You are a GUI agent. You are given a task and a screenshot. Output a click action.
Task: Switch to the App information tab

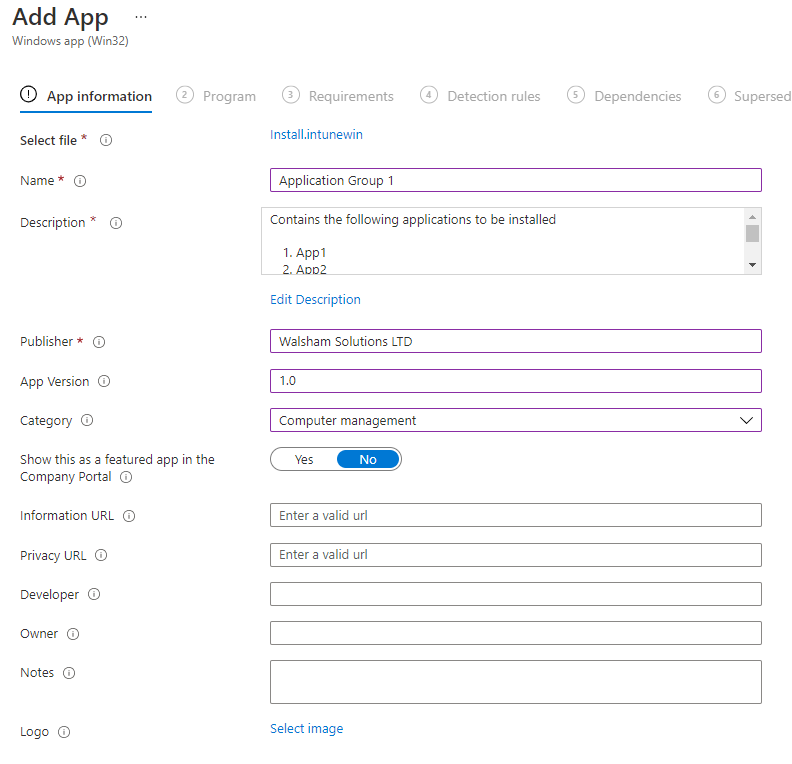(x=86, y=96)
